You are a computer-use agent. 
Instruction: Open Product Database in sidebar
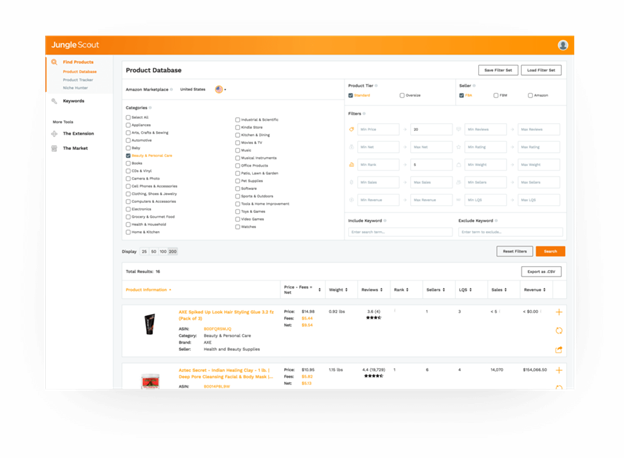[x=80, y=72]
